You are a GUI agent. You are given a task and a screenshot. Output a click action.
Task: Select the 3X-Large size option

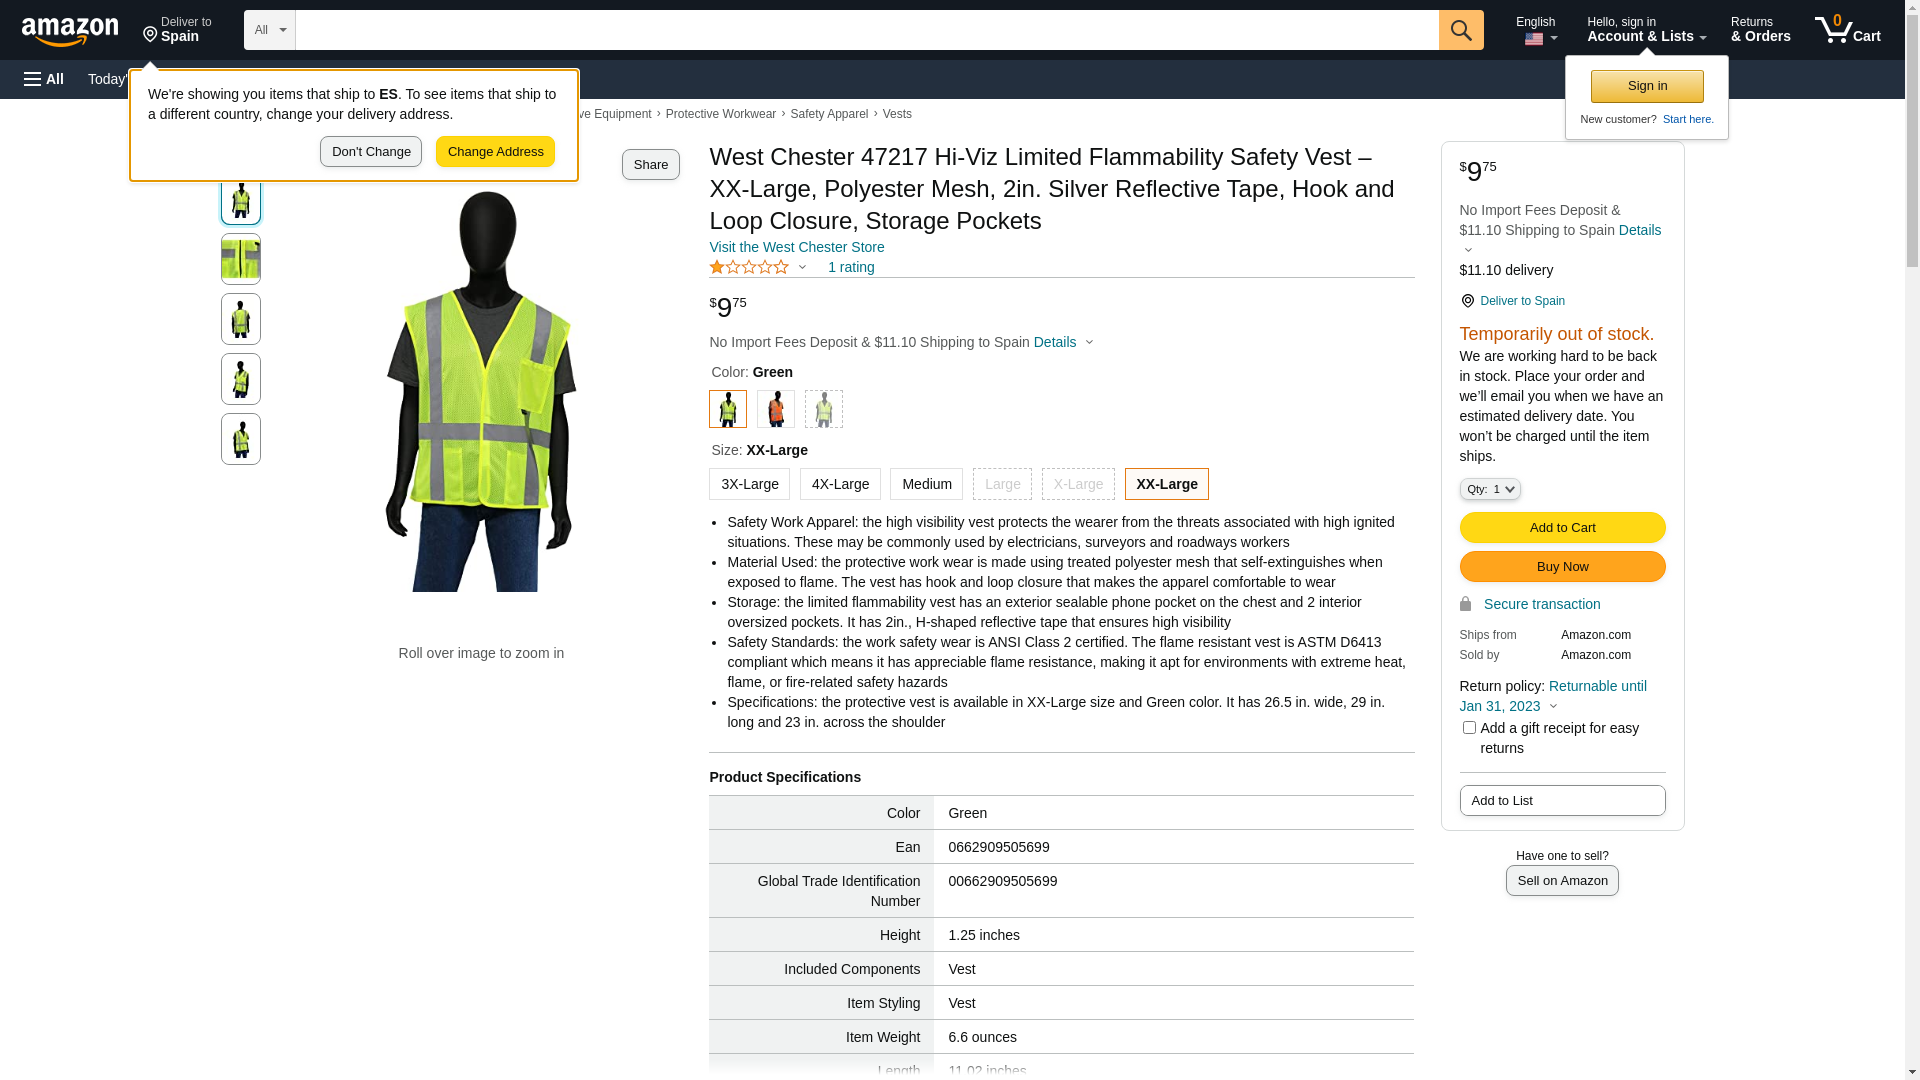click(x=749, y=484)
